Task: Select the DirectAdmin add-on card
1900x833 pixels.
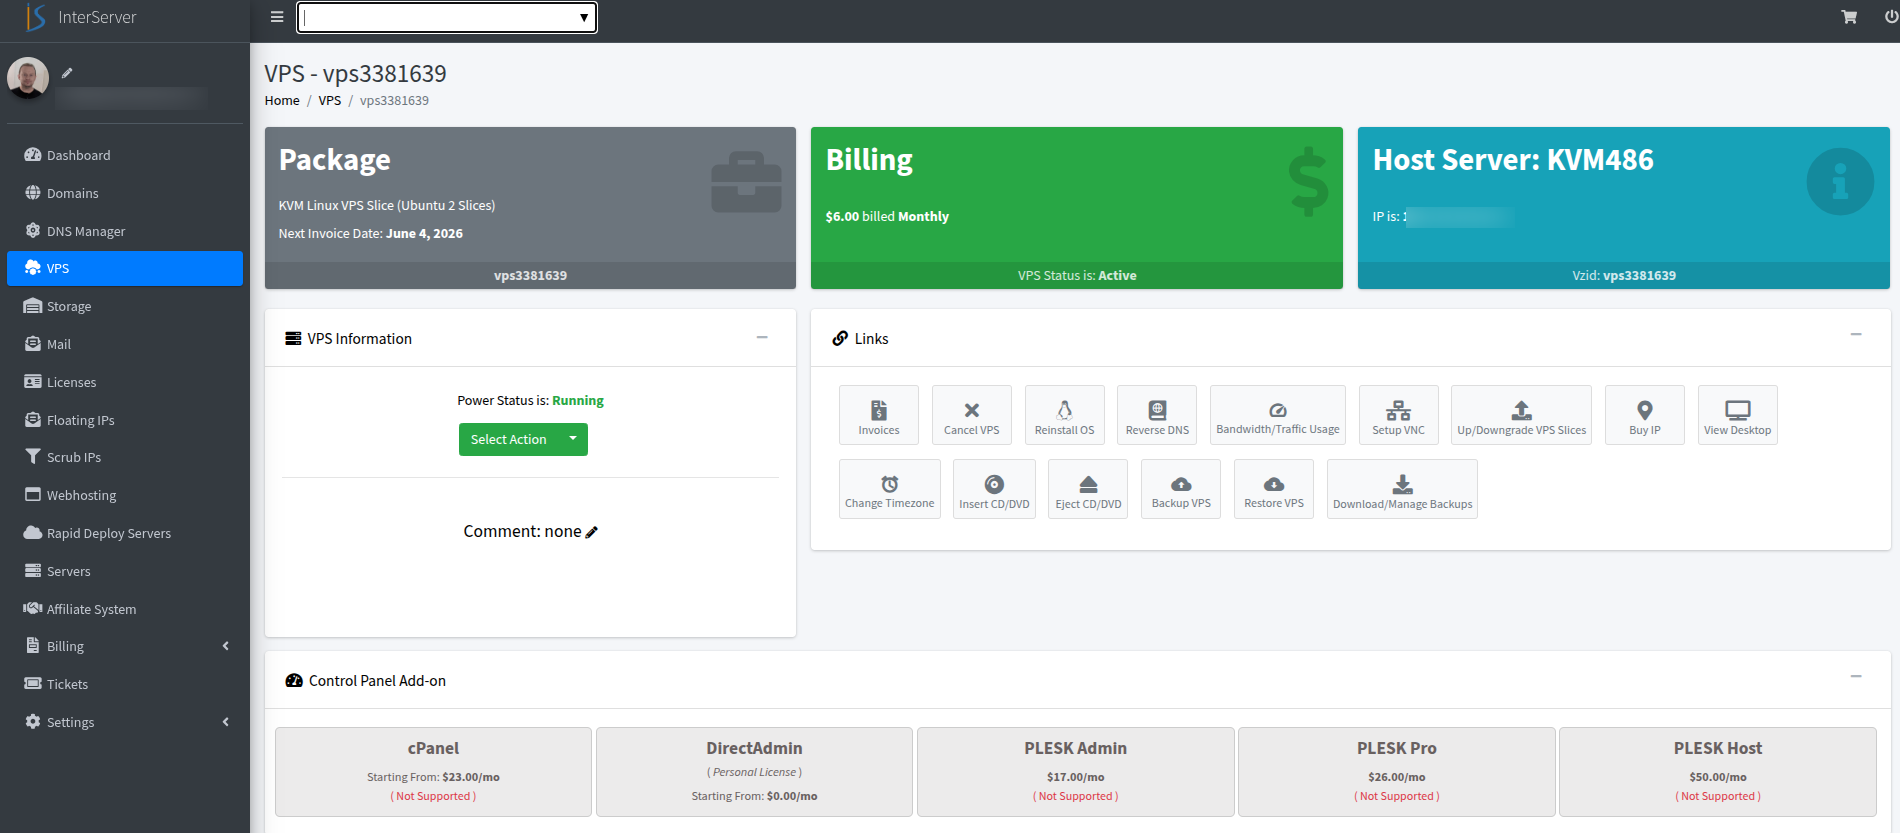Action: (754, 772)
